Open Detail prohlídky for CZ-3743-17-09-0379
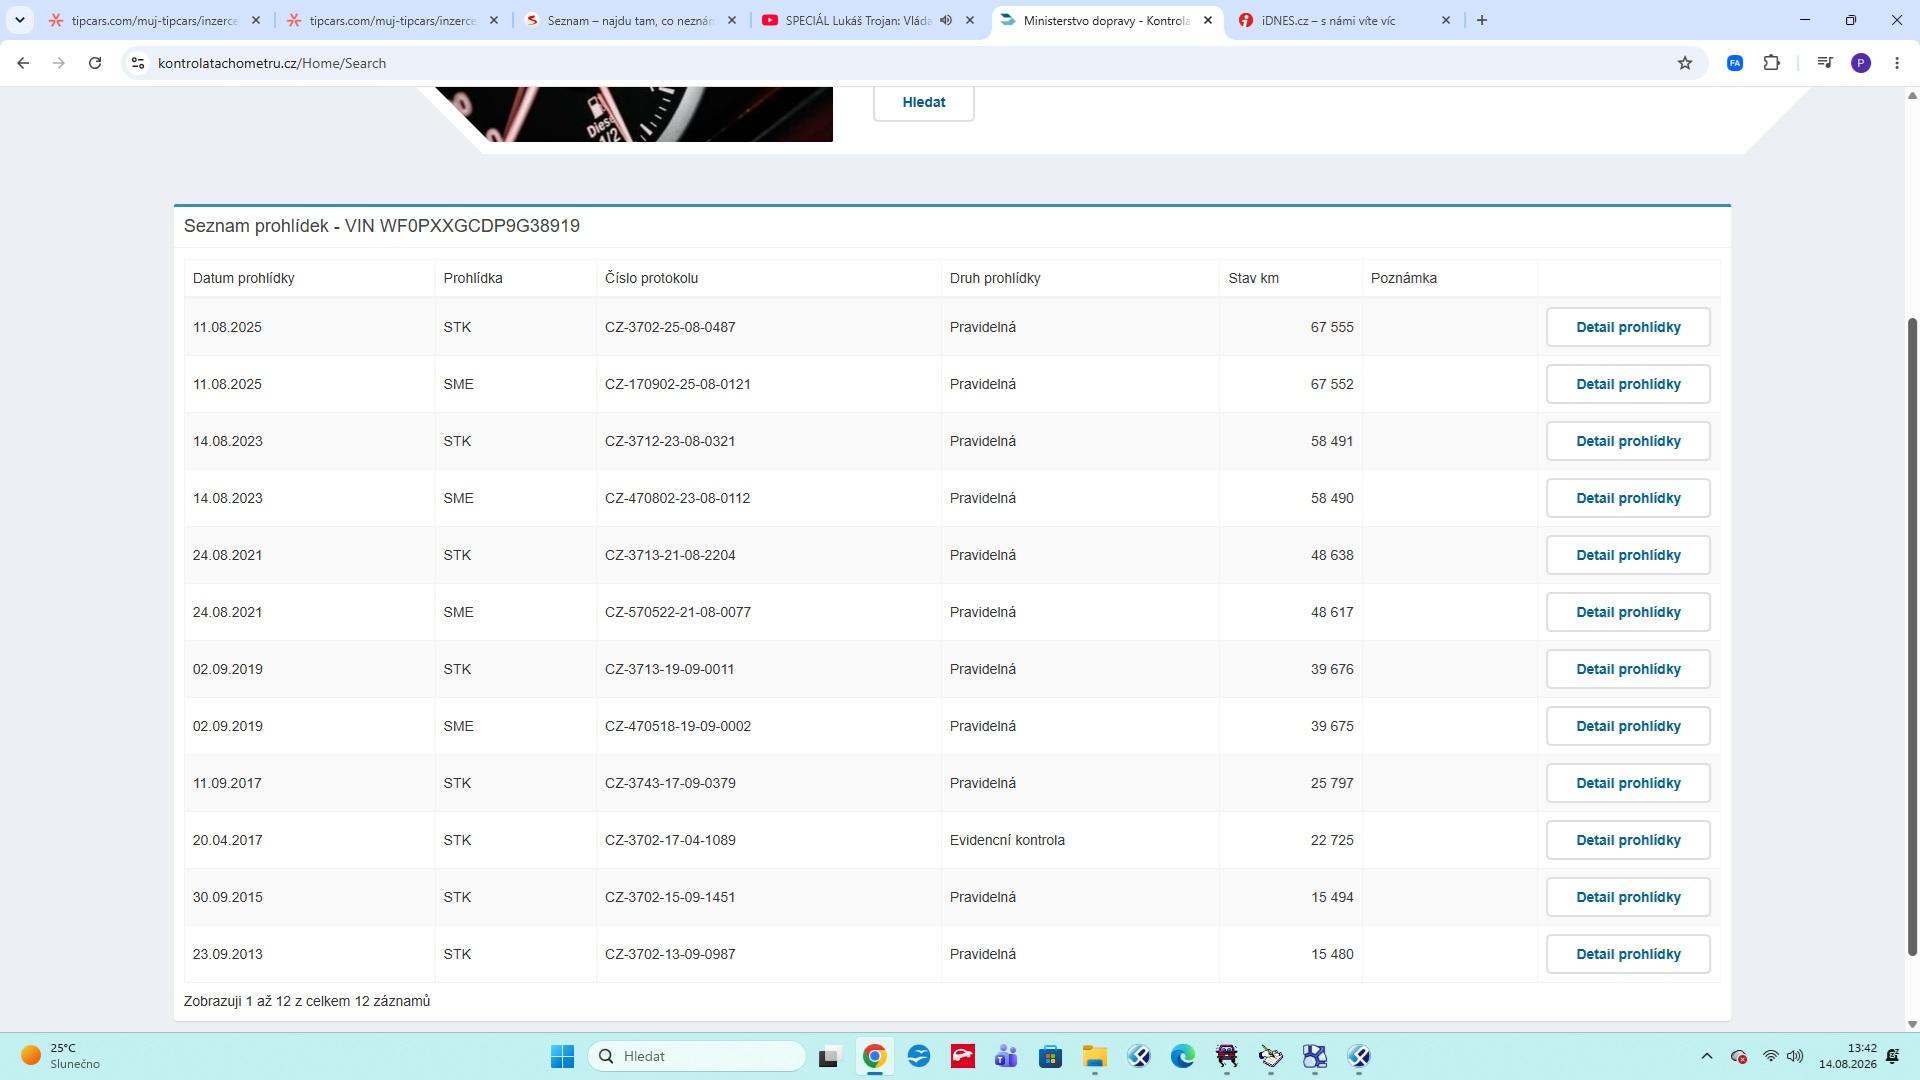 pos(1628,783)
